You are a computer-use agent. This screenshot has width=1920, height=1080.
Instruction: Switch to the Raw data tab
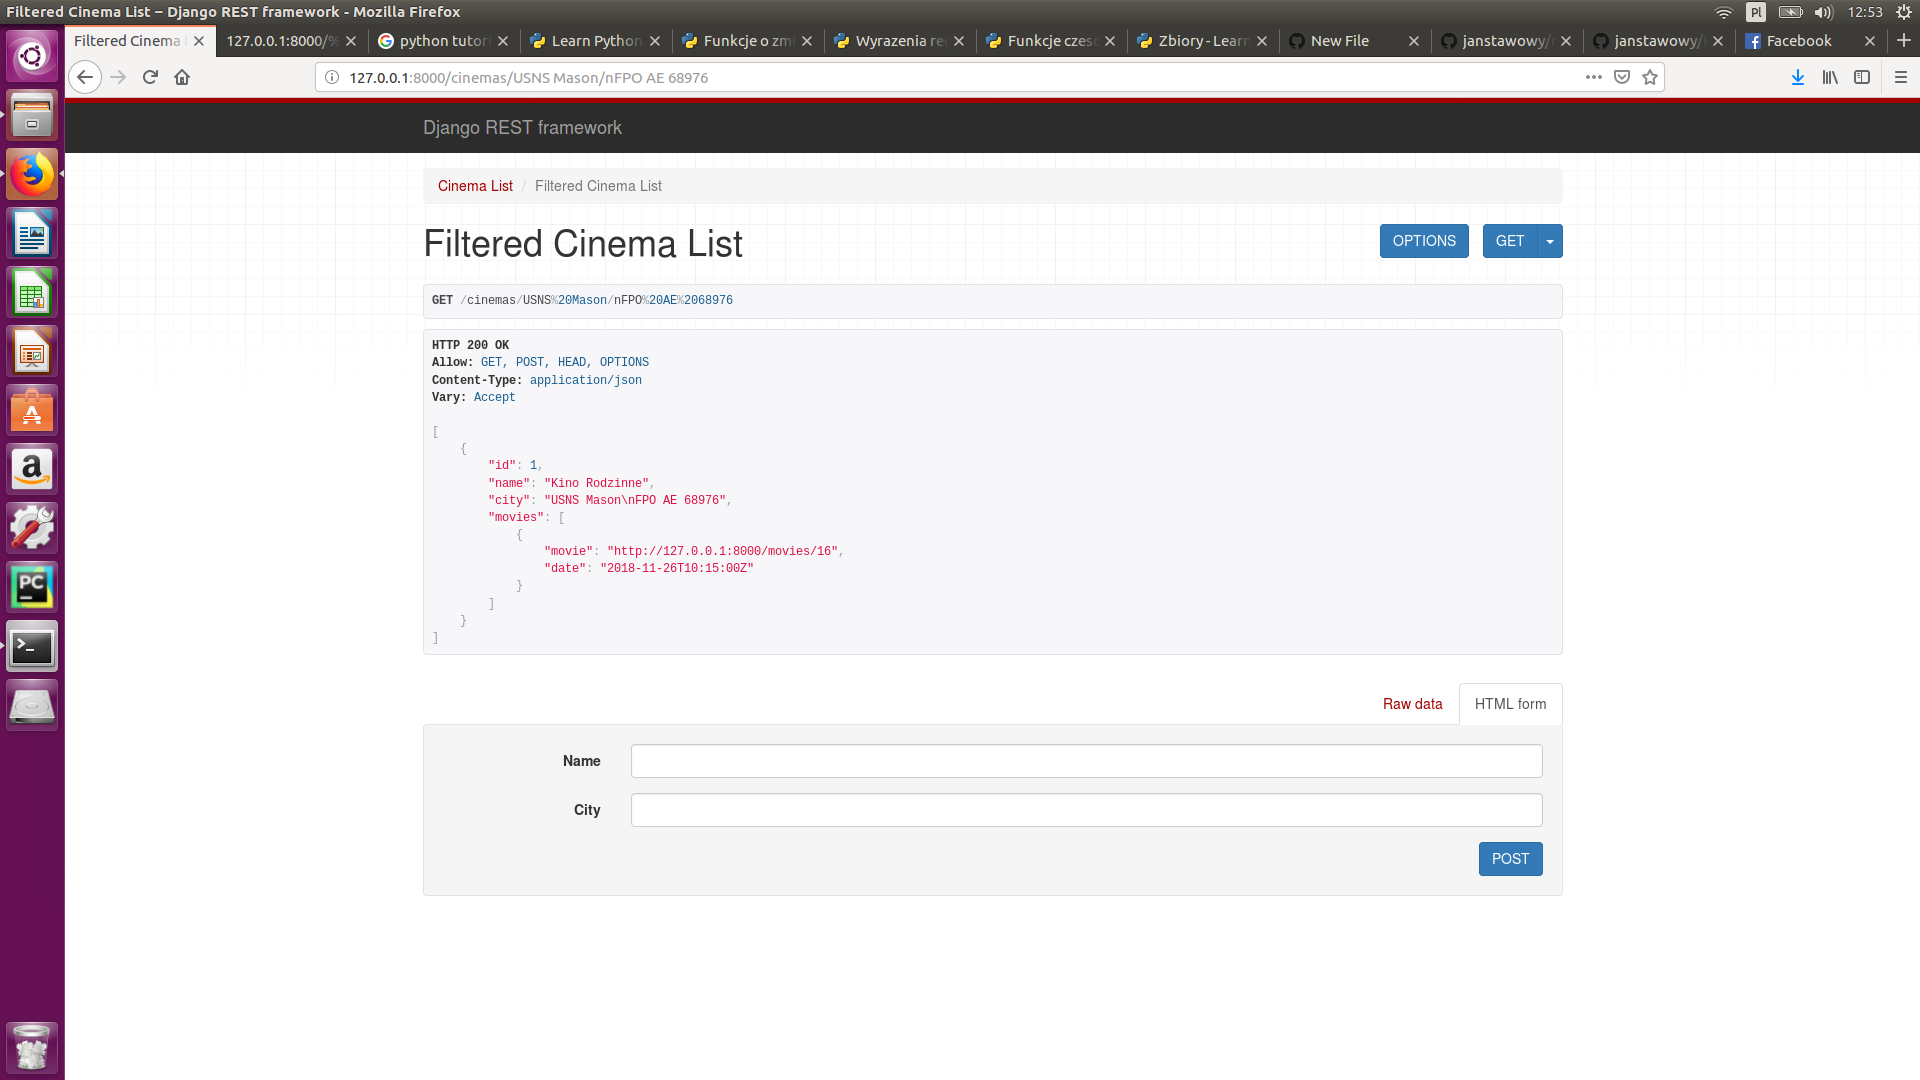[1412, 703]
